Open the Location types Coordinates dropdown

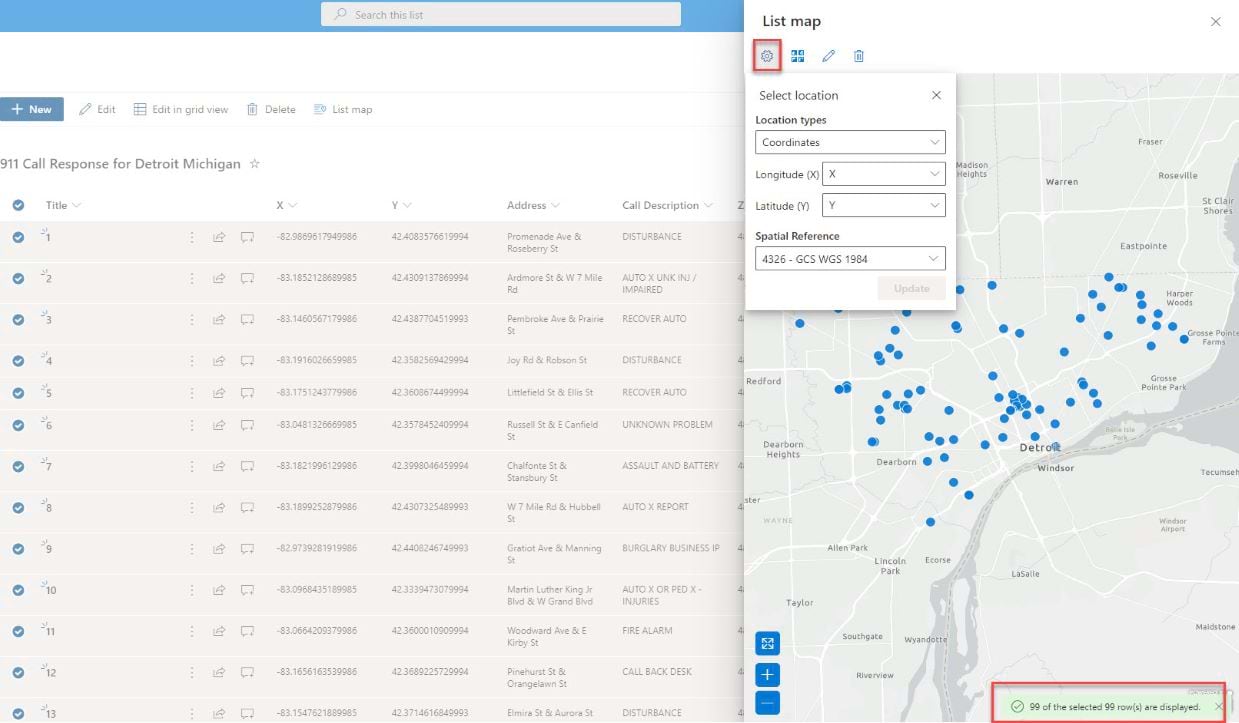[850, 143]
